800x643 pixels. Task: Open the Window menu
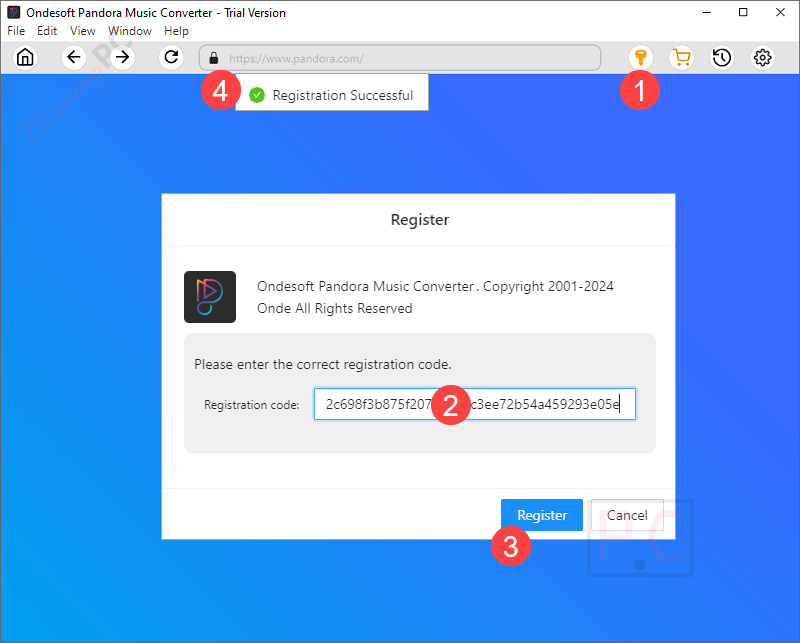coord(130,31)
